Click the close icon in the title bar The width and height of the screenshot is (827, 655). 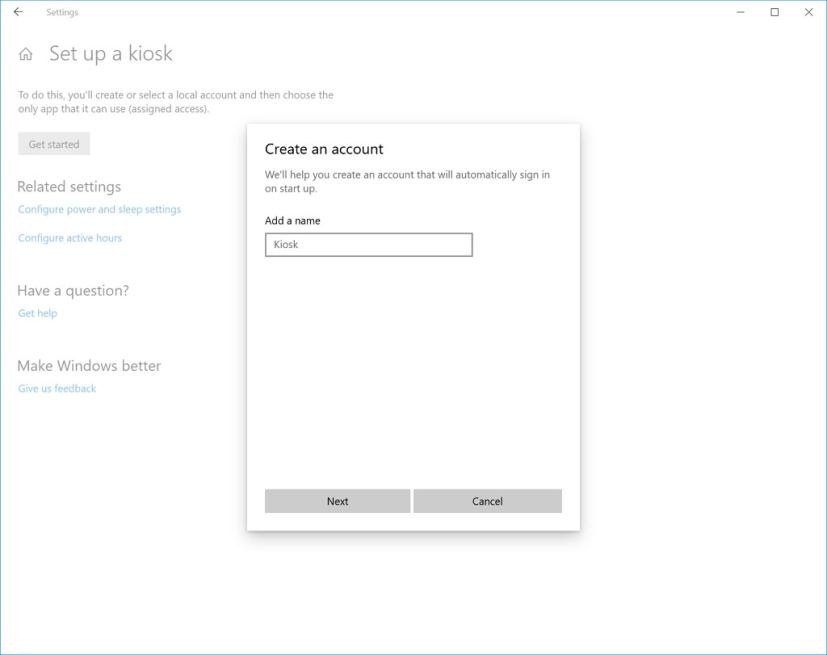point(808,13)
